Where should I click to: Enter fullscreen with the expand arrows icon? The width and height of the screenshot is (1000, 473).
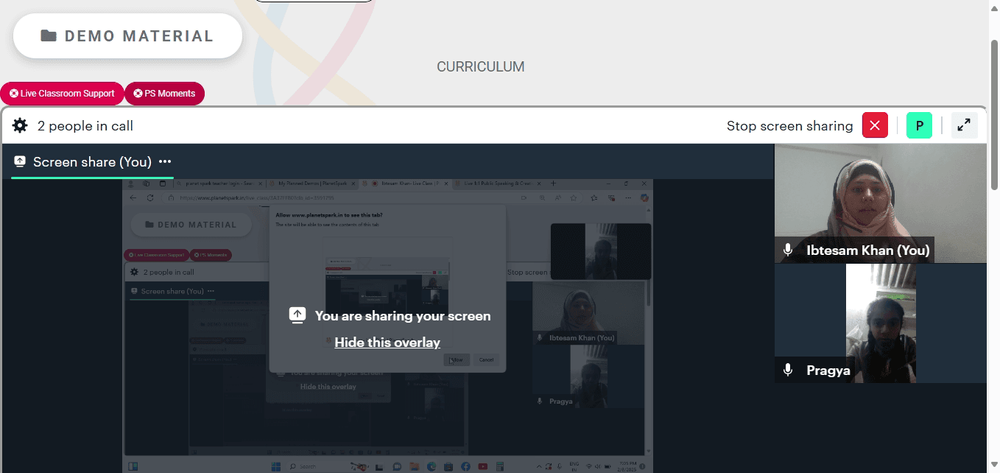pyautogui.click(x=964, y=126)
